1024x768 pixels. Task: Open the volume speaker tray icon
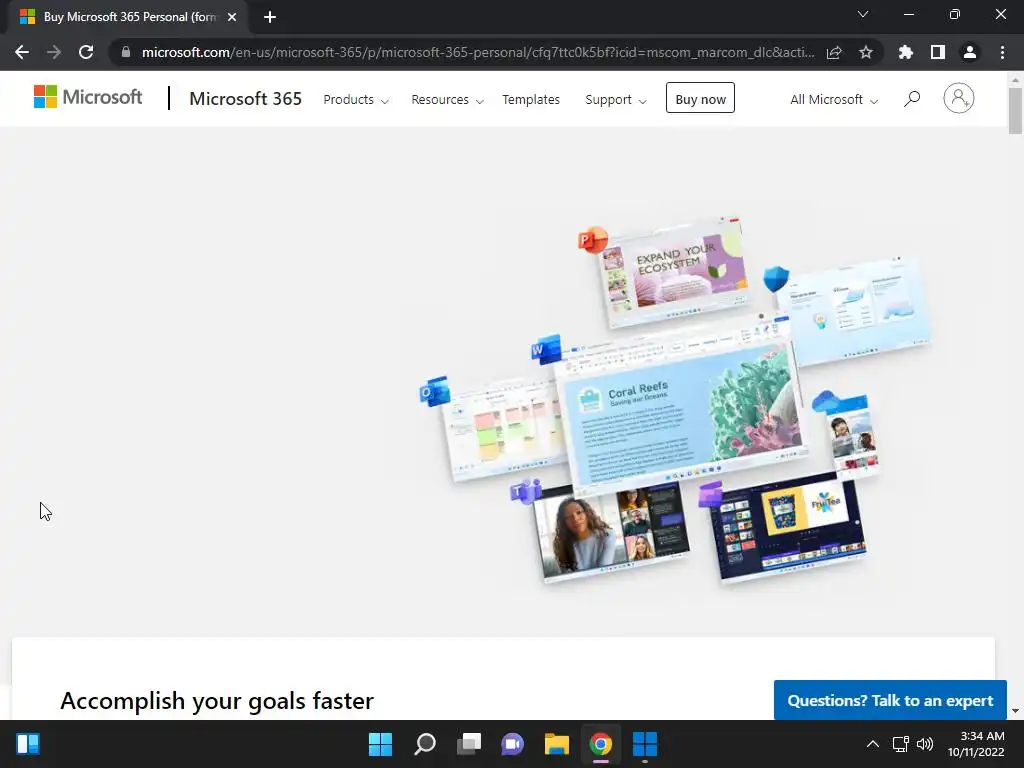925,744
